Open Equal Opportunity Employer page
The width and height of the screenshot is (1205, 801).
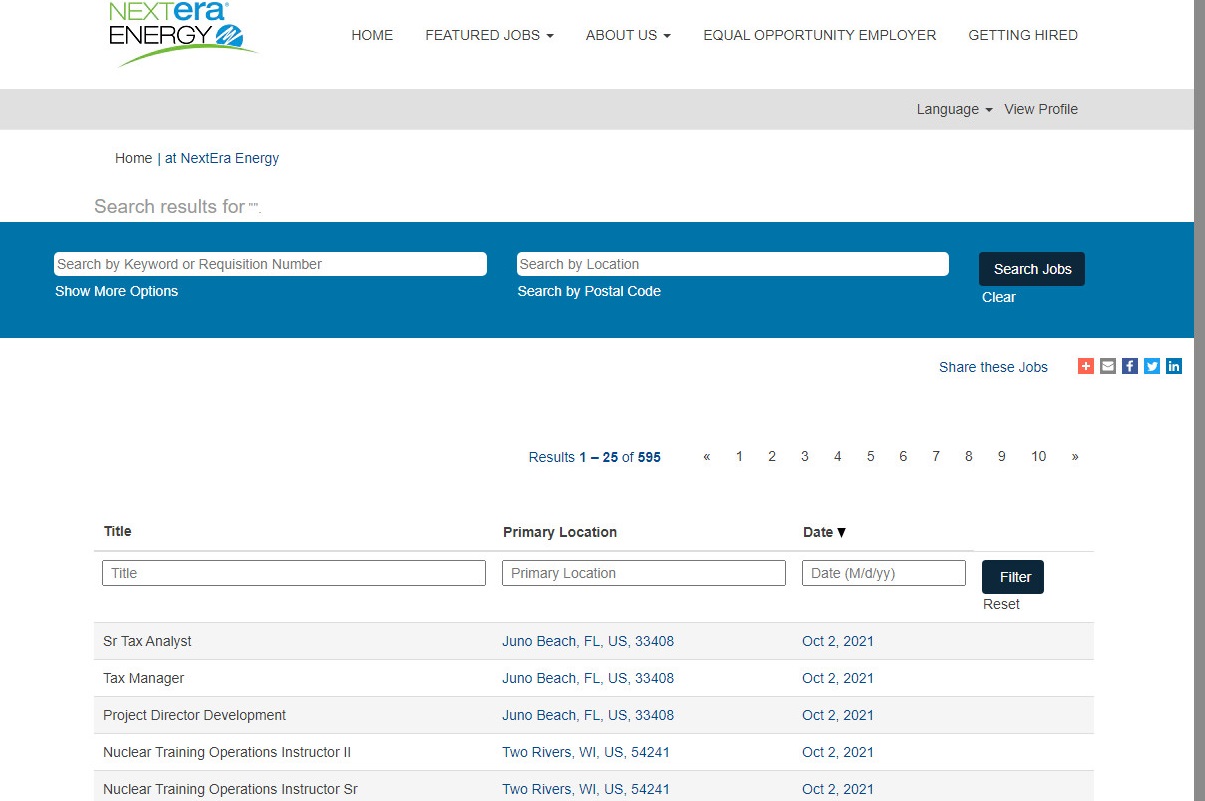point(819,35)
